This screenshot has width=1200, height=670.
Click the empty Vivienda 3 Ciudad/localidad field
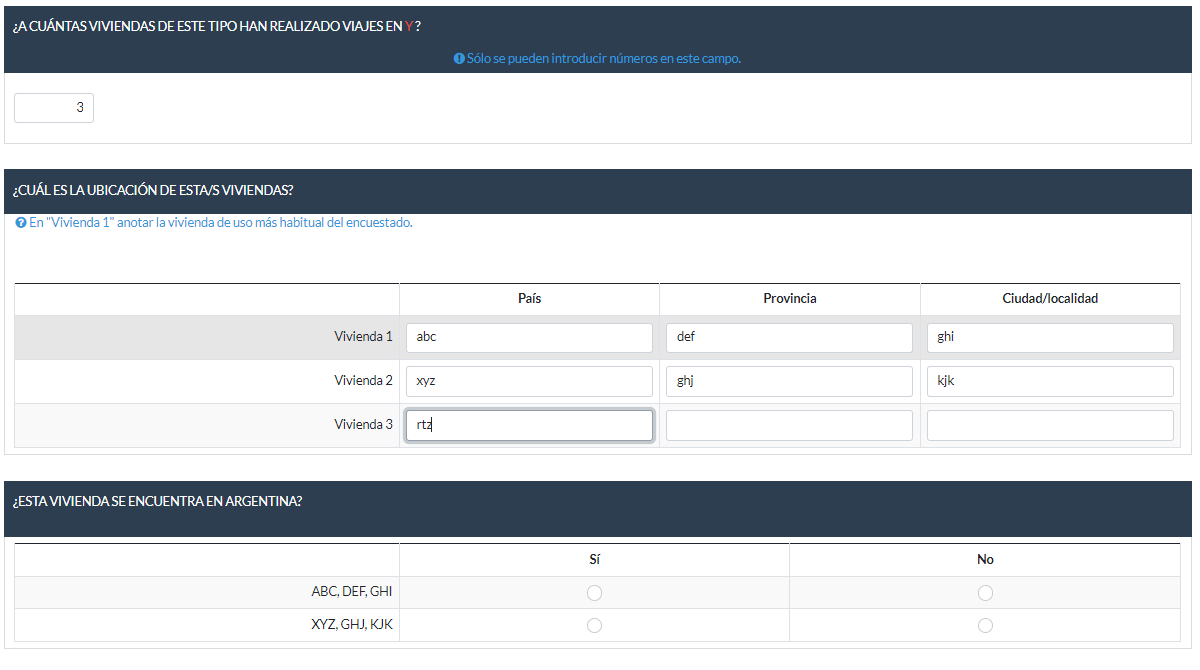point(1050,425)
